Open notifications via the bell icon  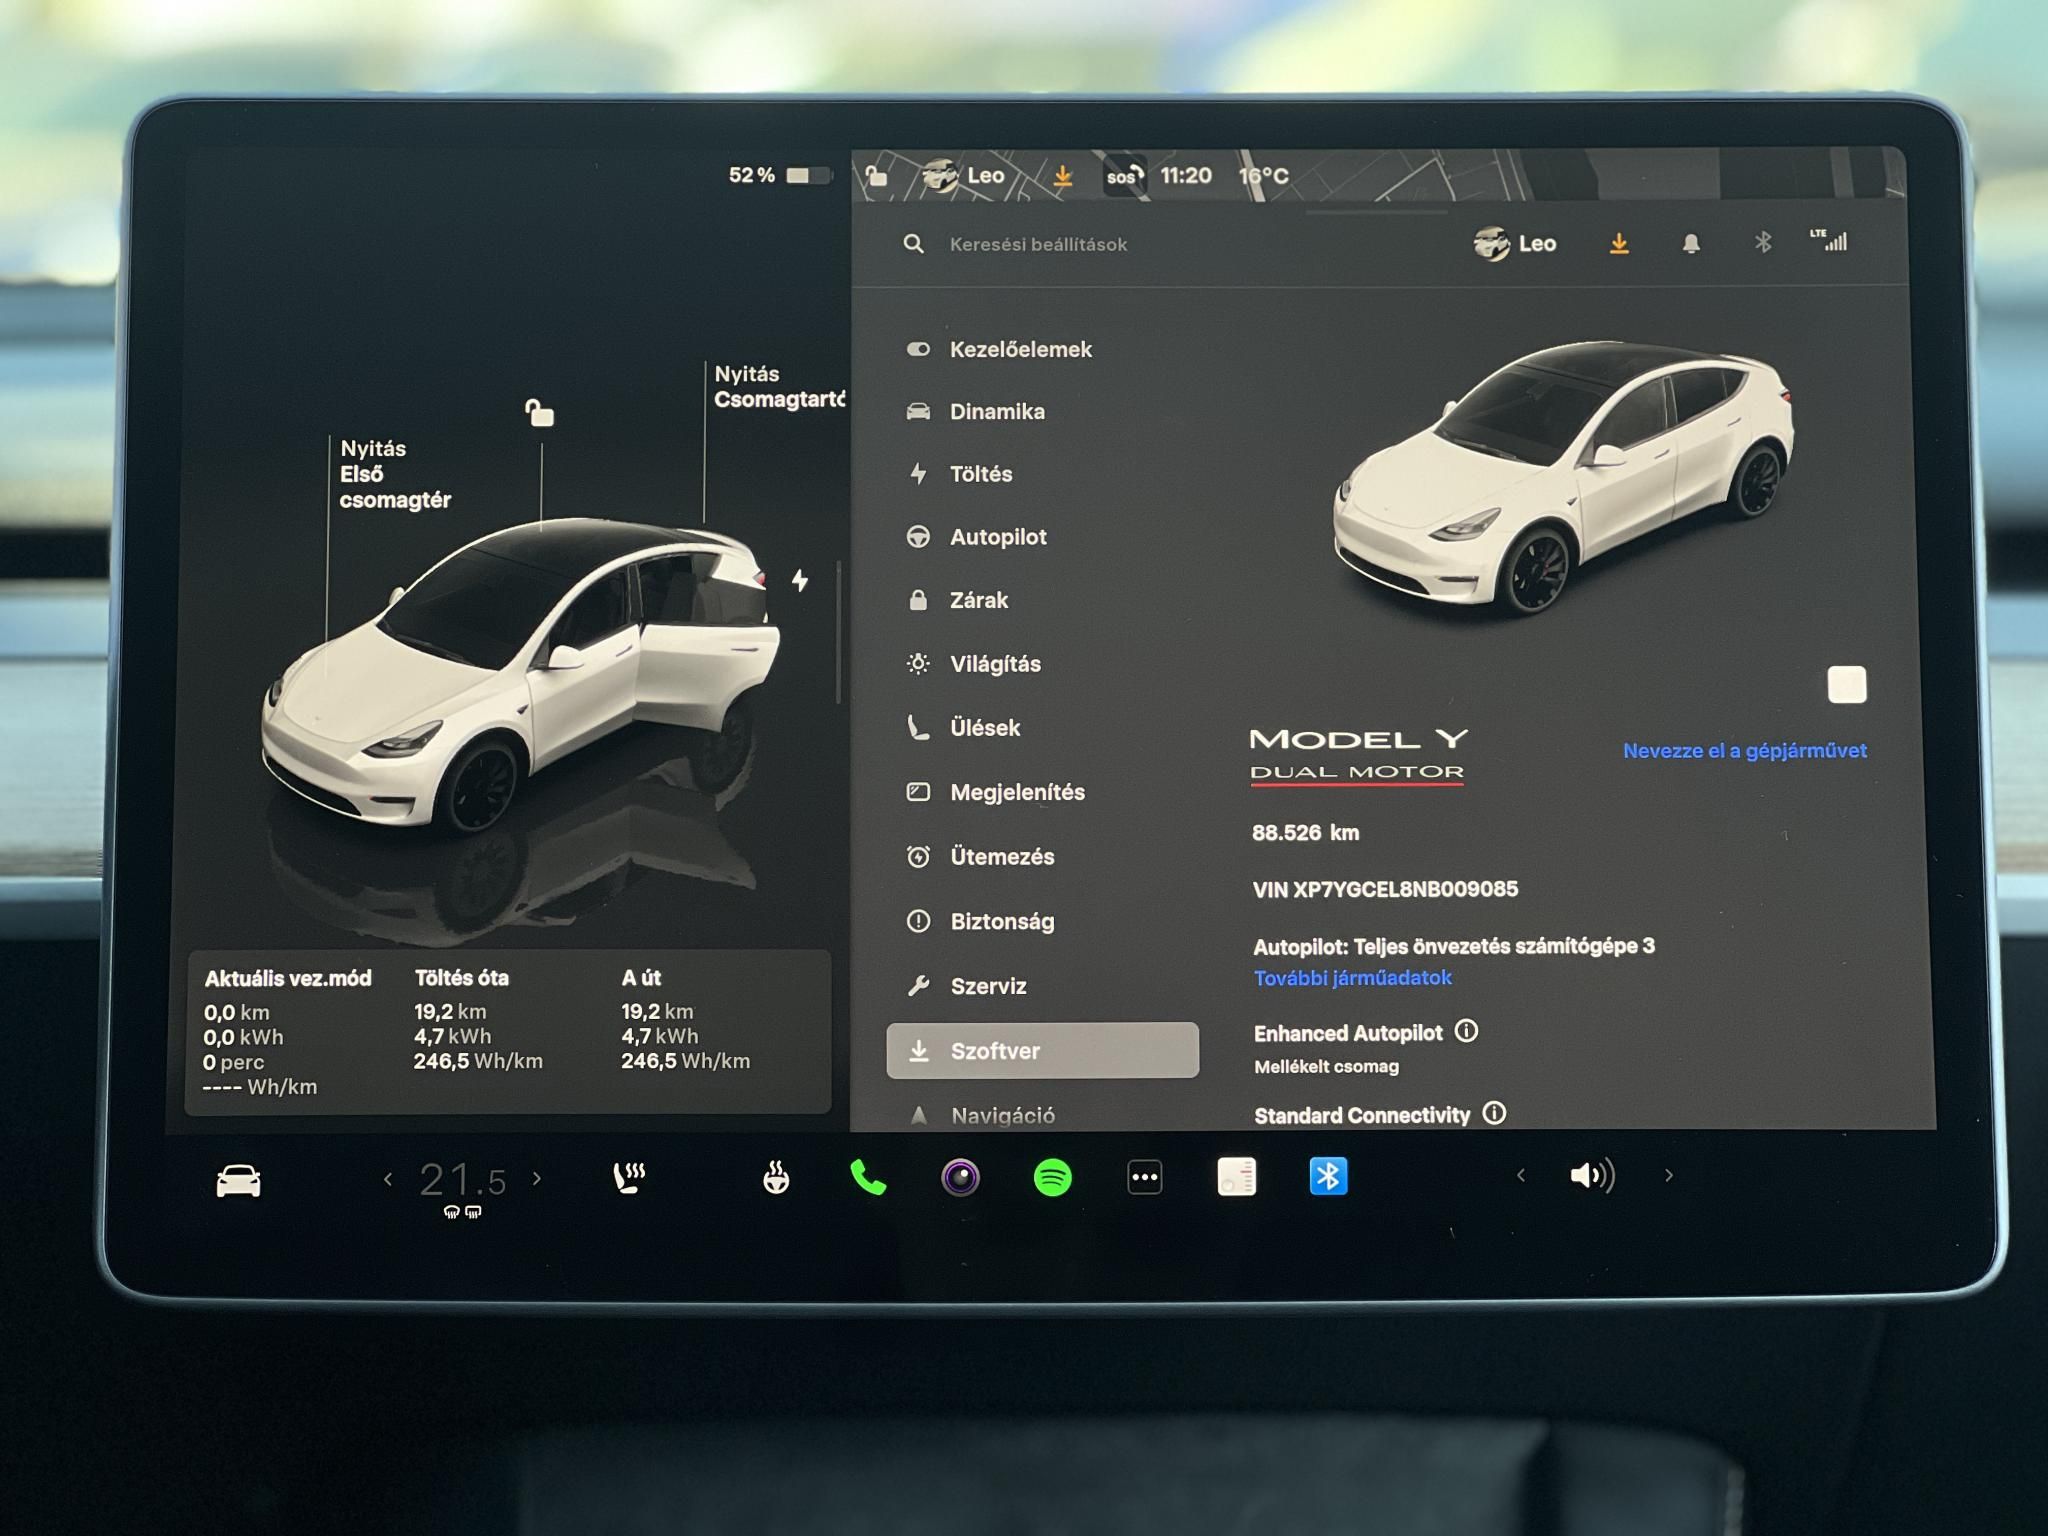(1693, 243)
